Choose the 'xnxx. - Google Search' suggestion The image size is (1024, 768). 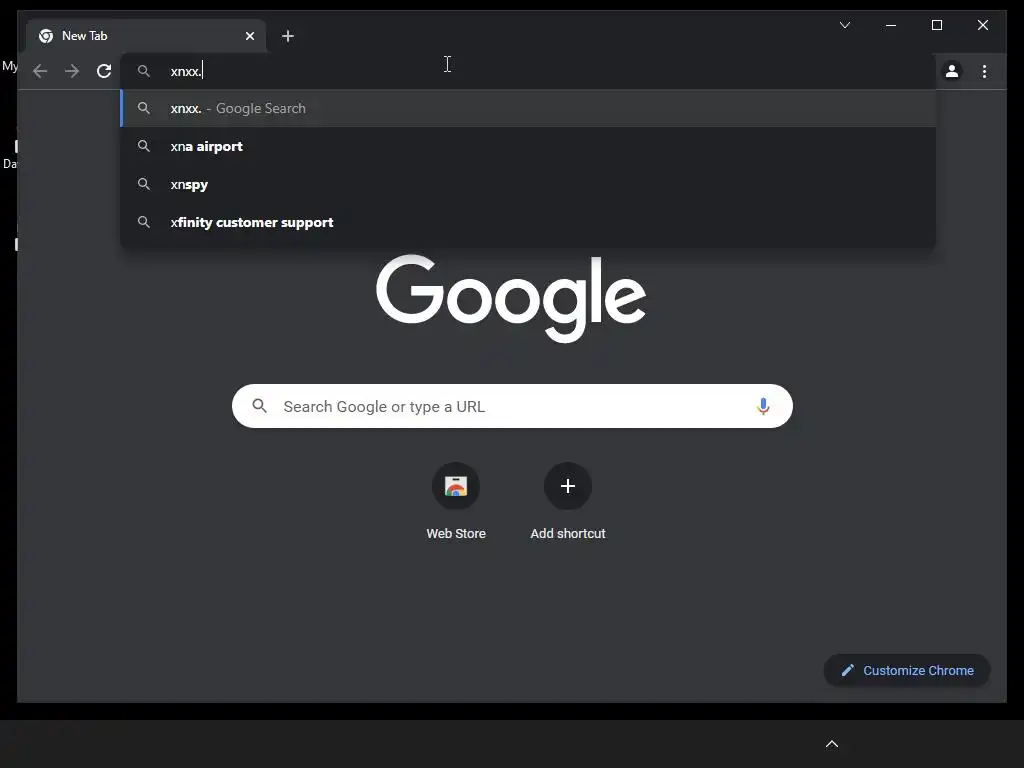528,108
